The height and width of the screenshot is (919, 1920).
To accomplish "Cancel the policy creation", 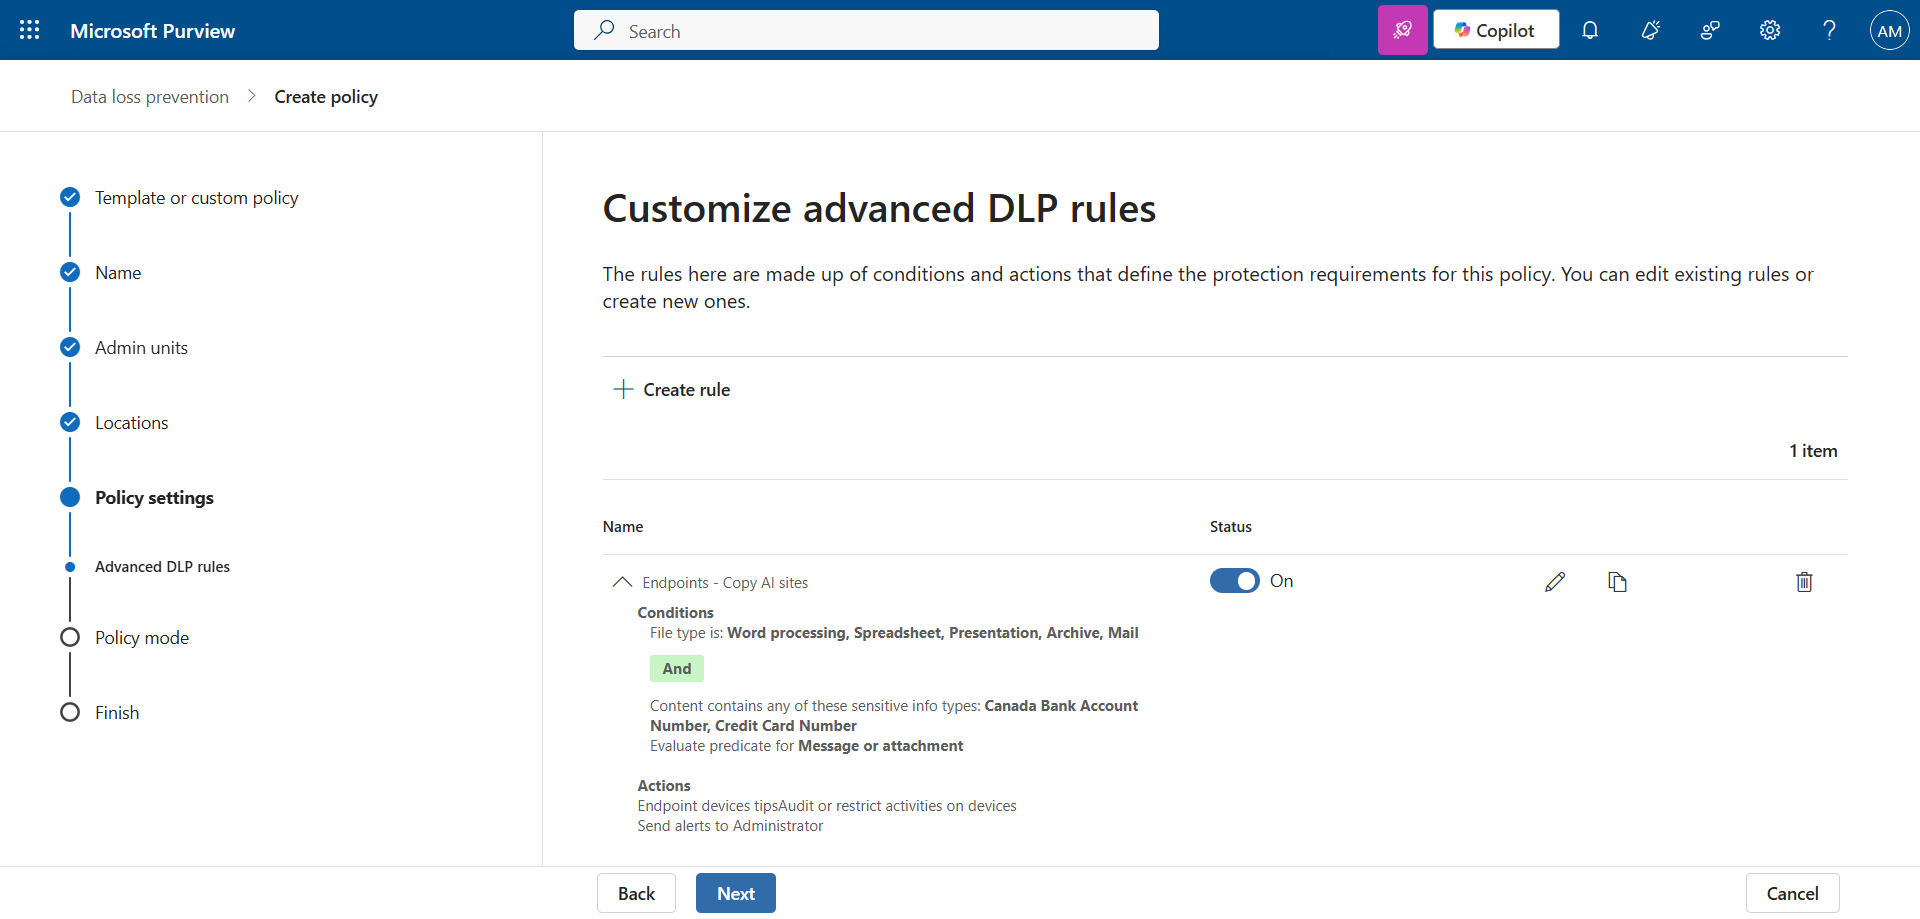I will pos(1792,893).
